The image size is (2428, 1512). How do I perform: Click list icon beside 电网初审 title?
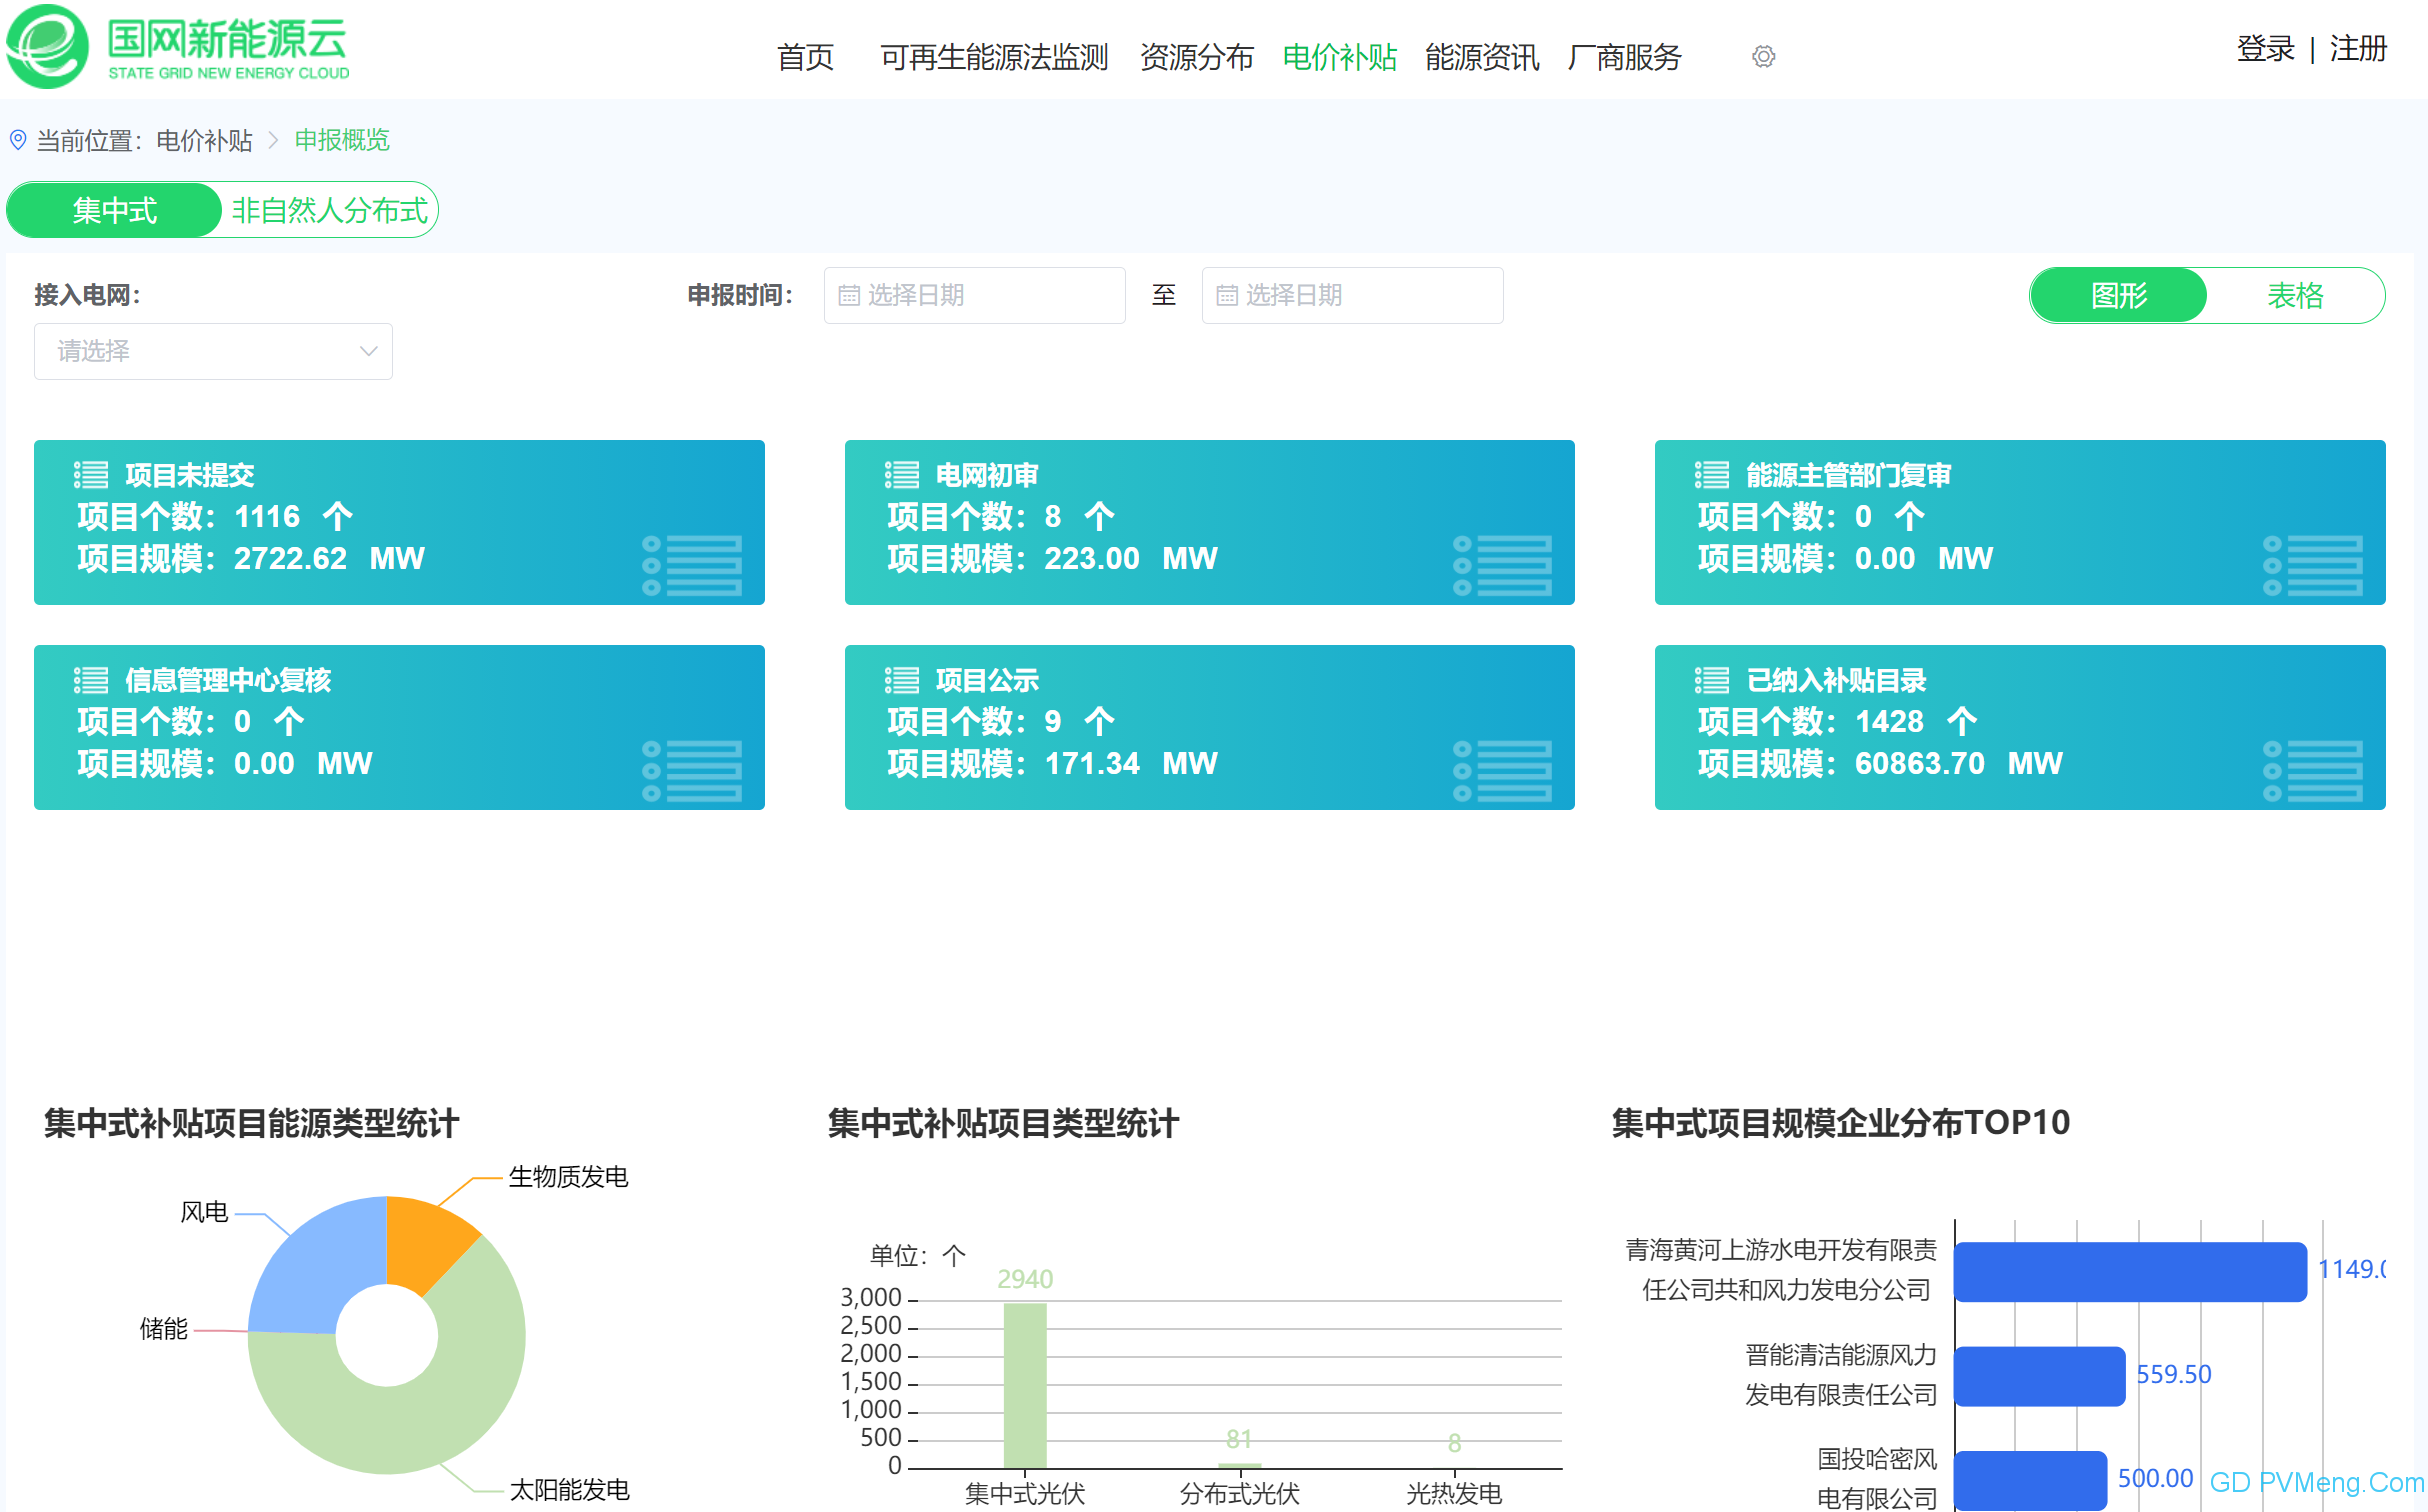coord(901,475)
